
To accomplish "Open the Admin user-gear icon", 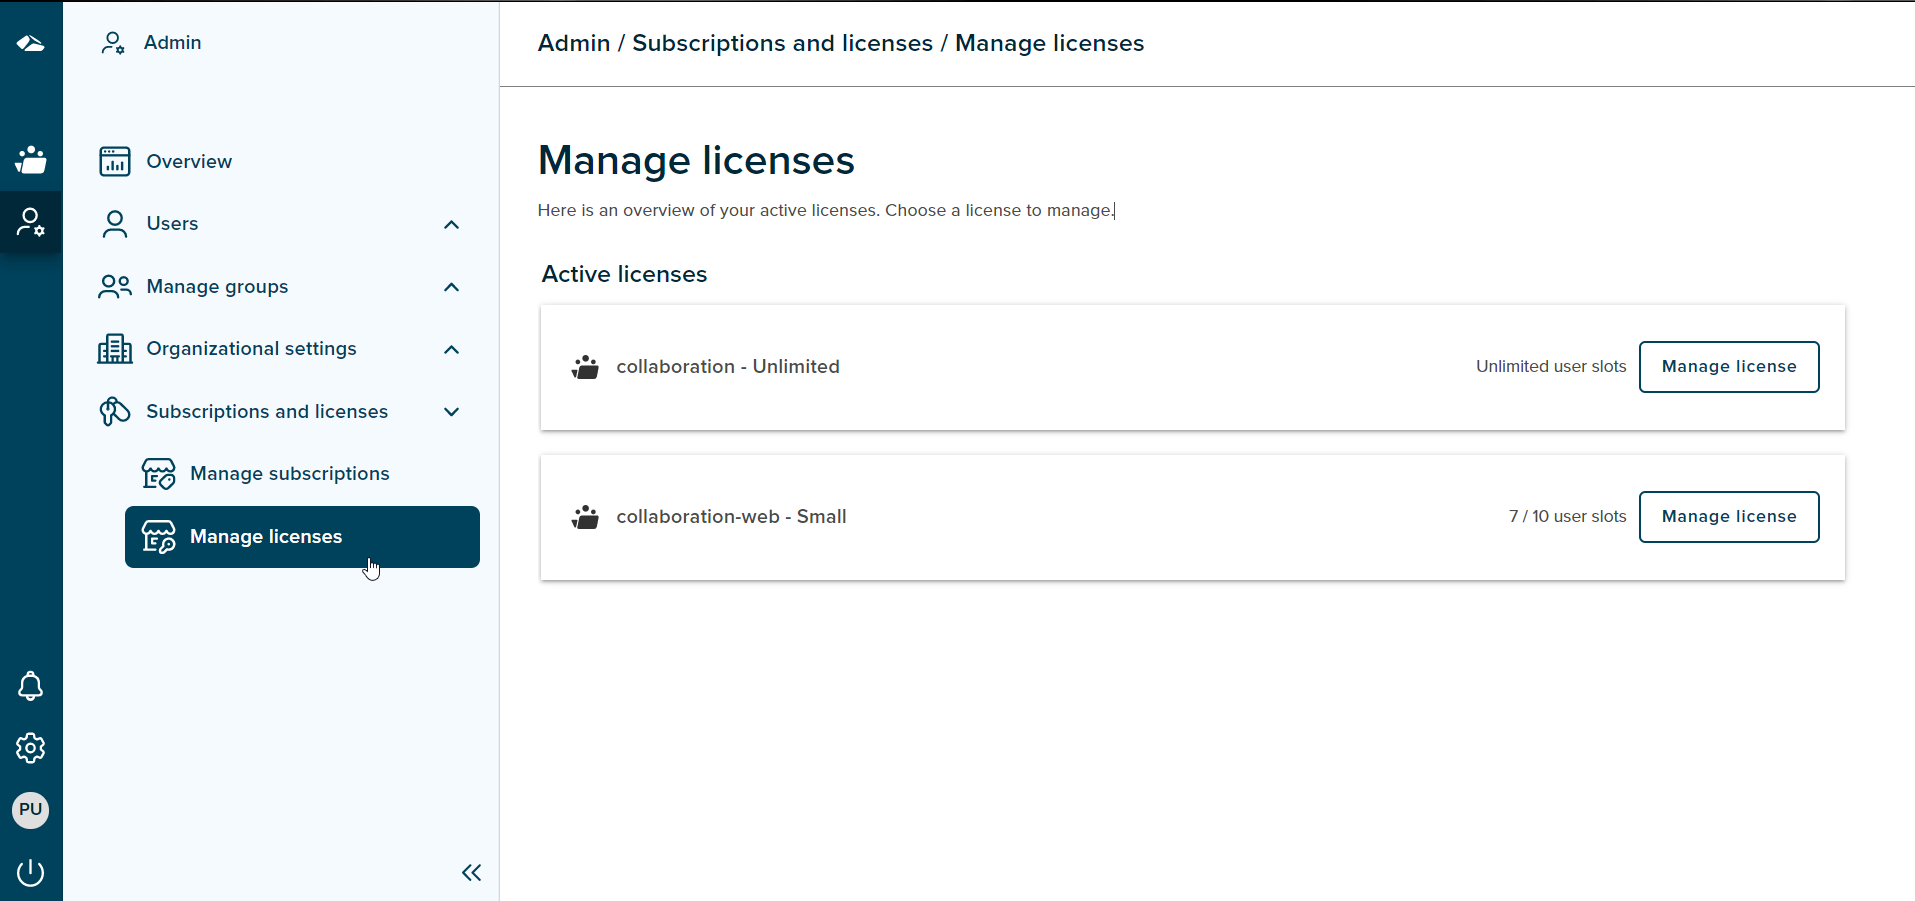I will 112,42.
